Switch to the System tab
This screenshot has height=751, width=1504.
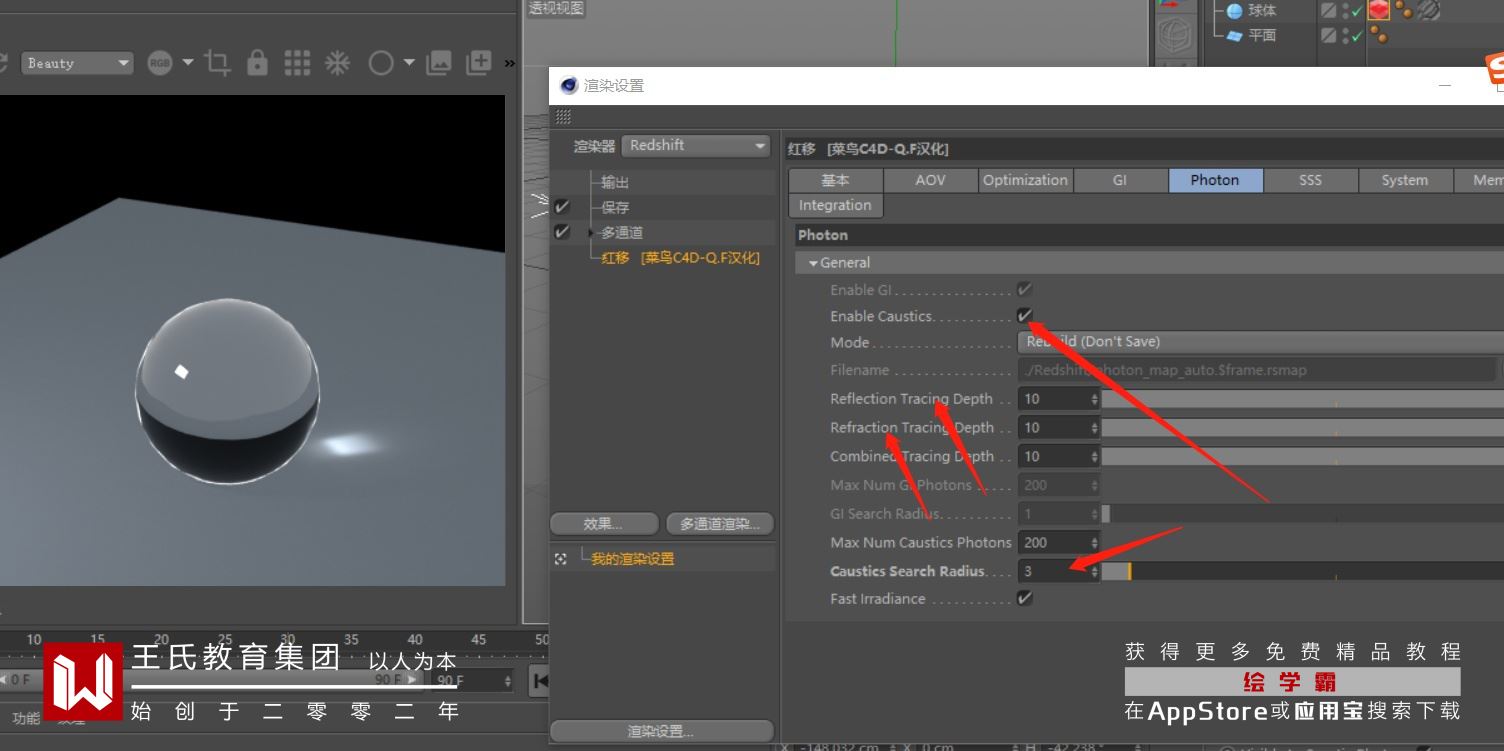pos(1405,180)
